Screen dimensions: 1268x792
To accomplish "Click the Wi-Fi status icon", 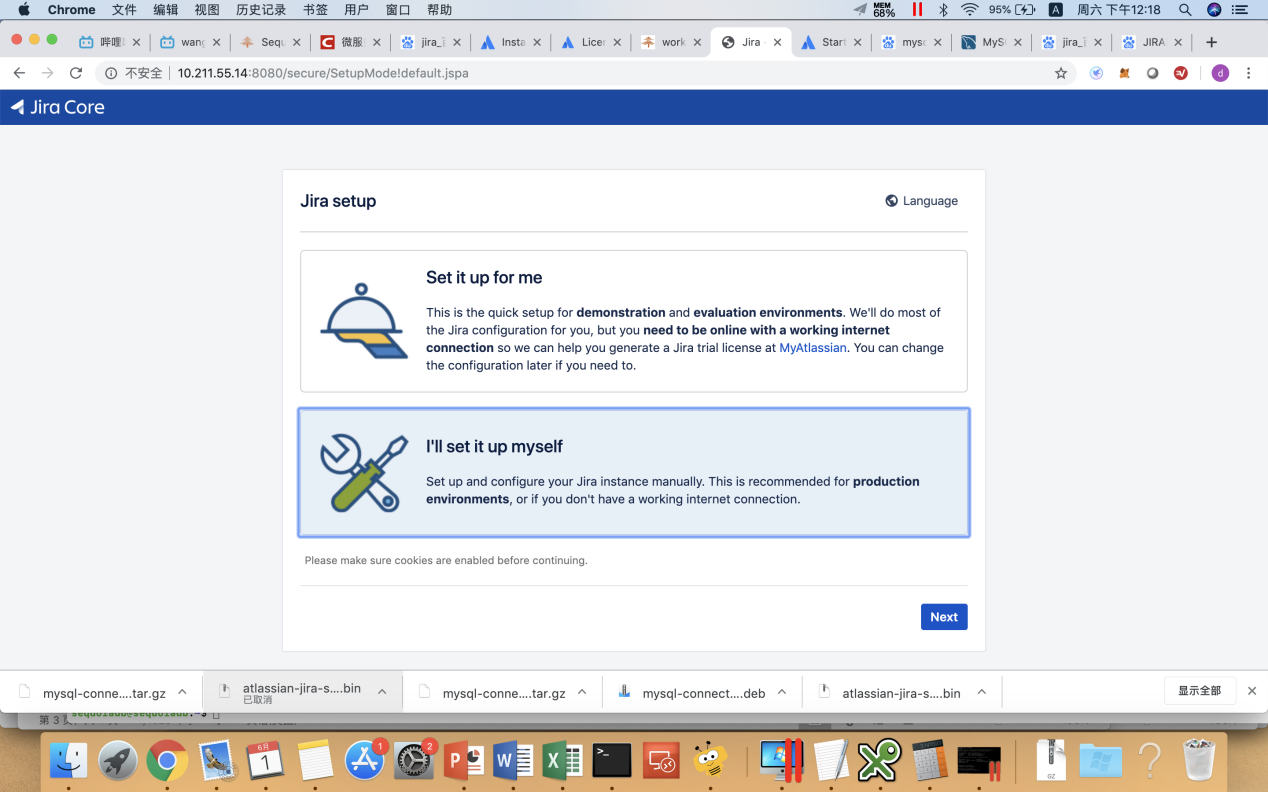I will point(969,10).
